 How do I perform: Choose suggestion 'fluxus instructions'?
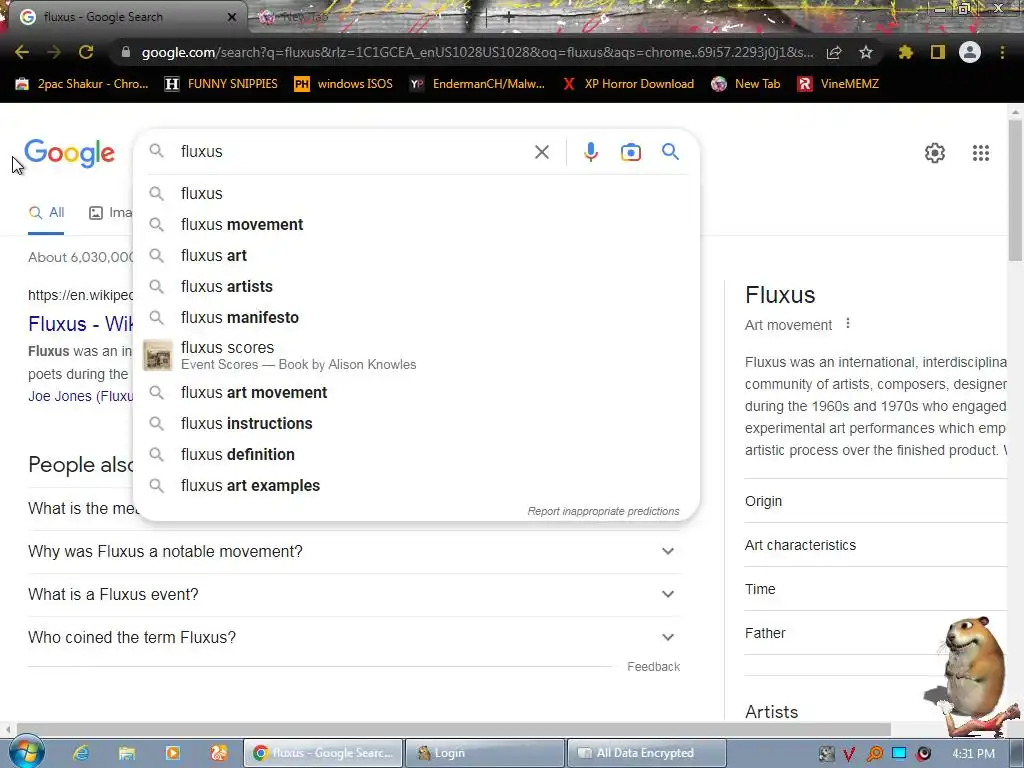416,423
